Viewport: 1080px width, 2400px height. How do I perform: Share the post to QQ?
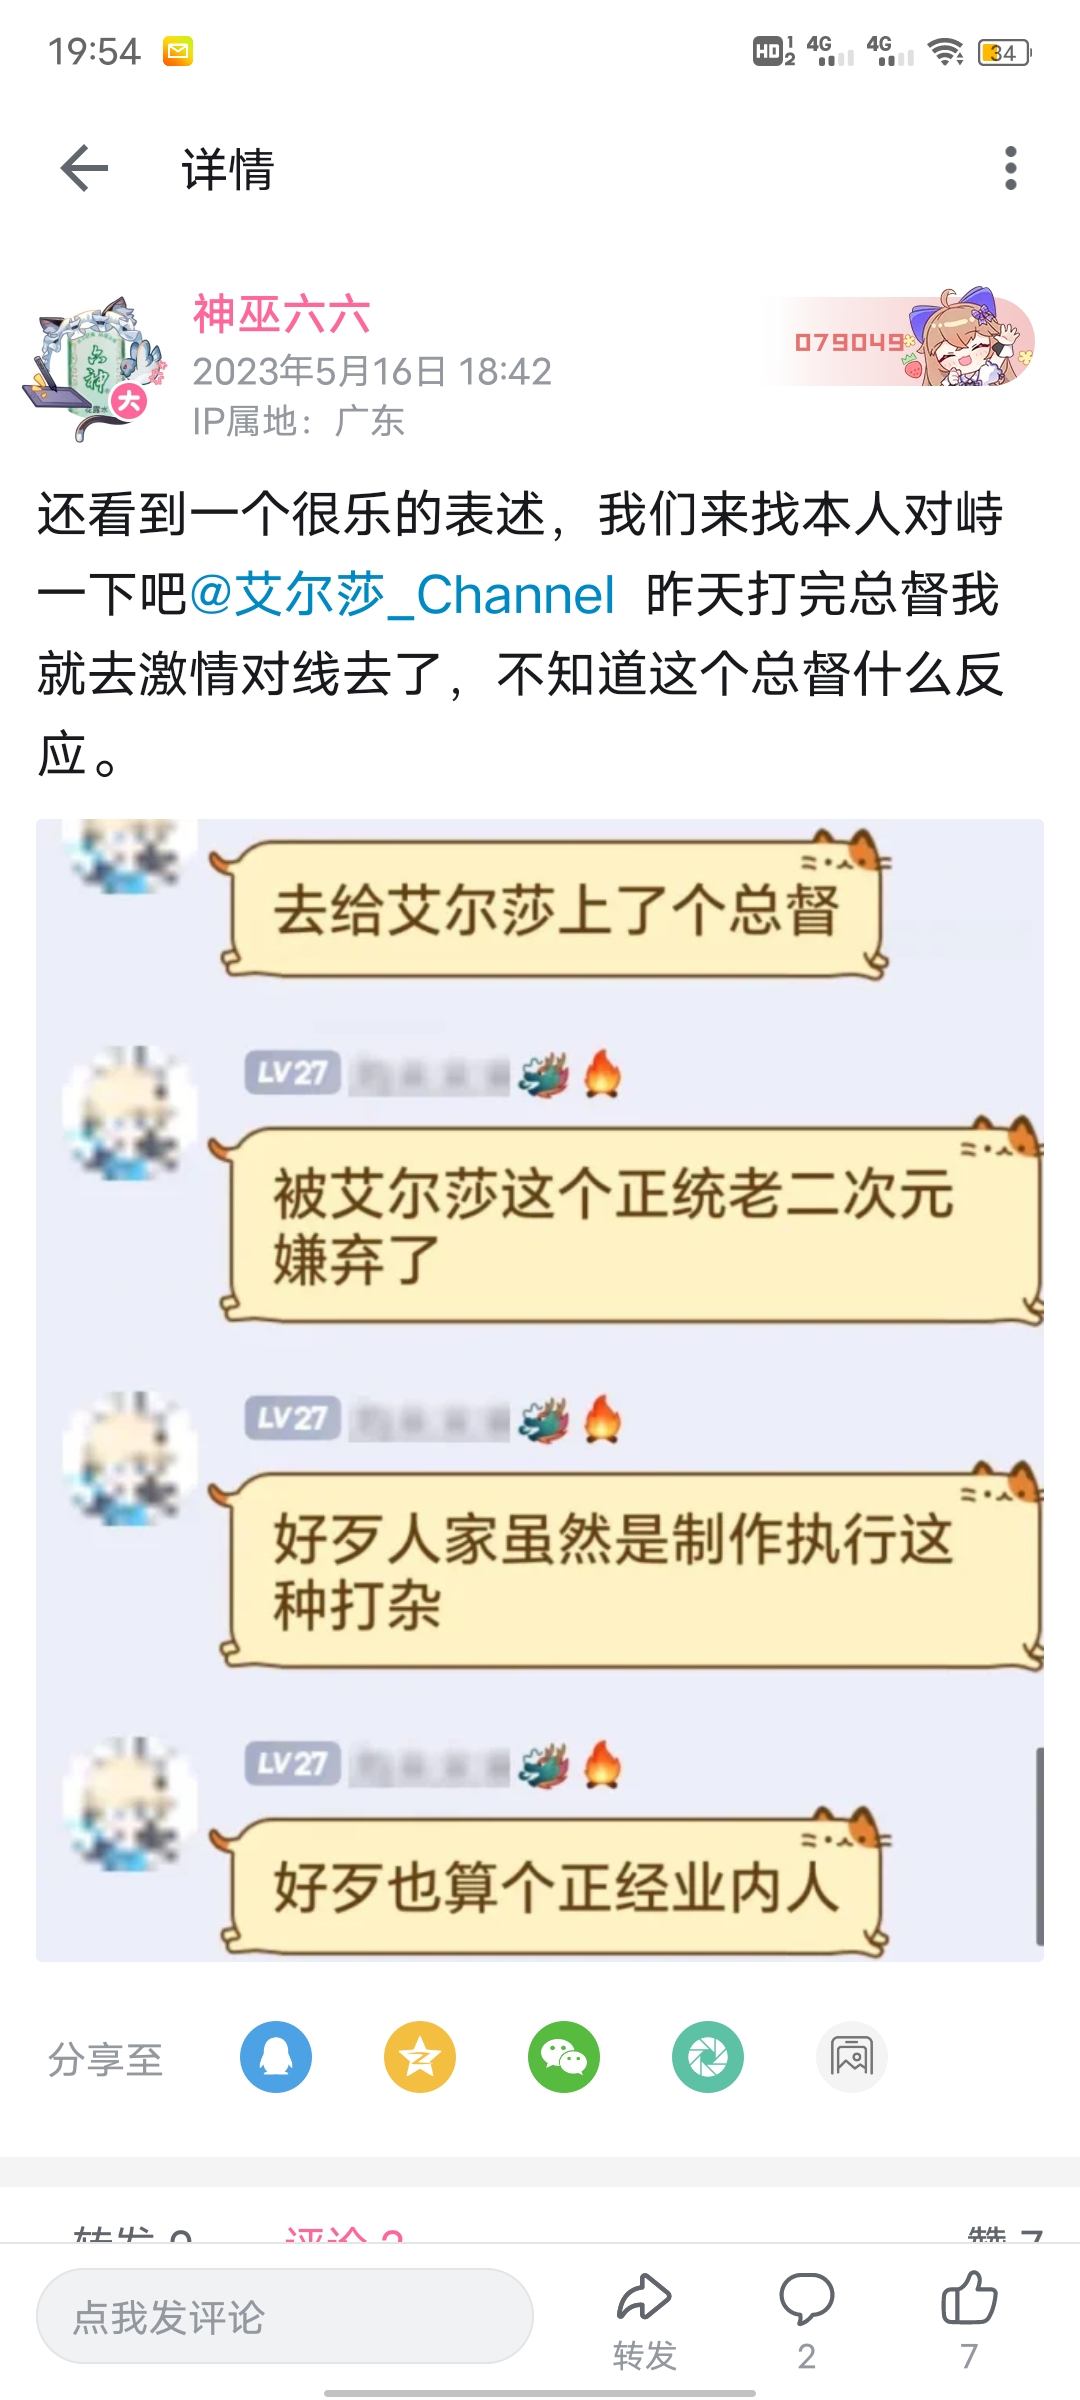pos(276,2057)
